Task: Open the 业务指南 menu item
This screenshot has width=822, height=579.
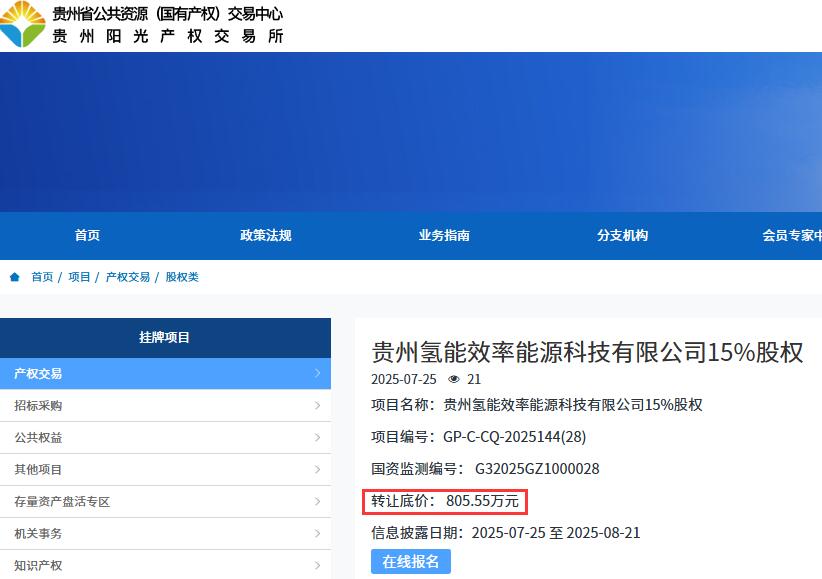Action: point(444,236)
